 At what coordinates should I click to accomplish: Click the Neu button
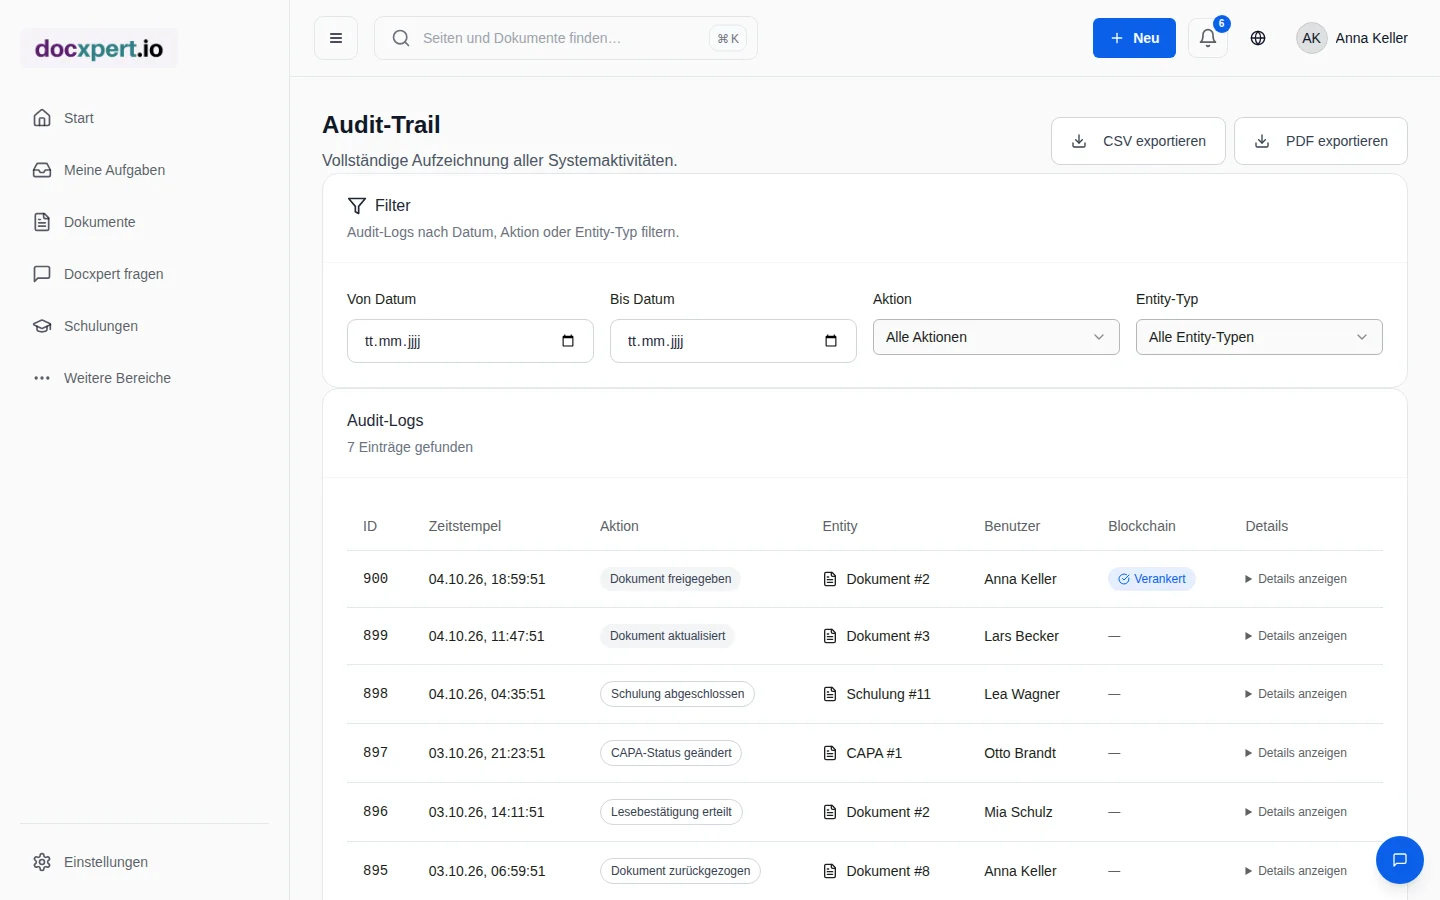click(1134, 38)
